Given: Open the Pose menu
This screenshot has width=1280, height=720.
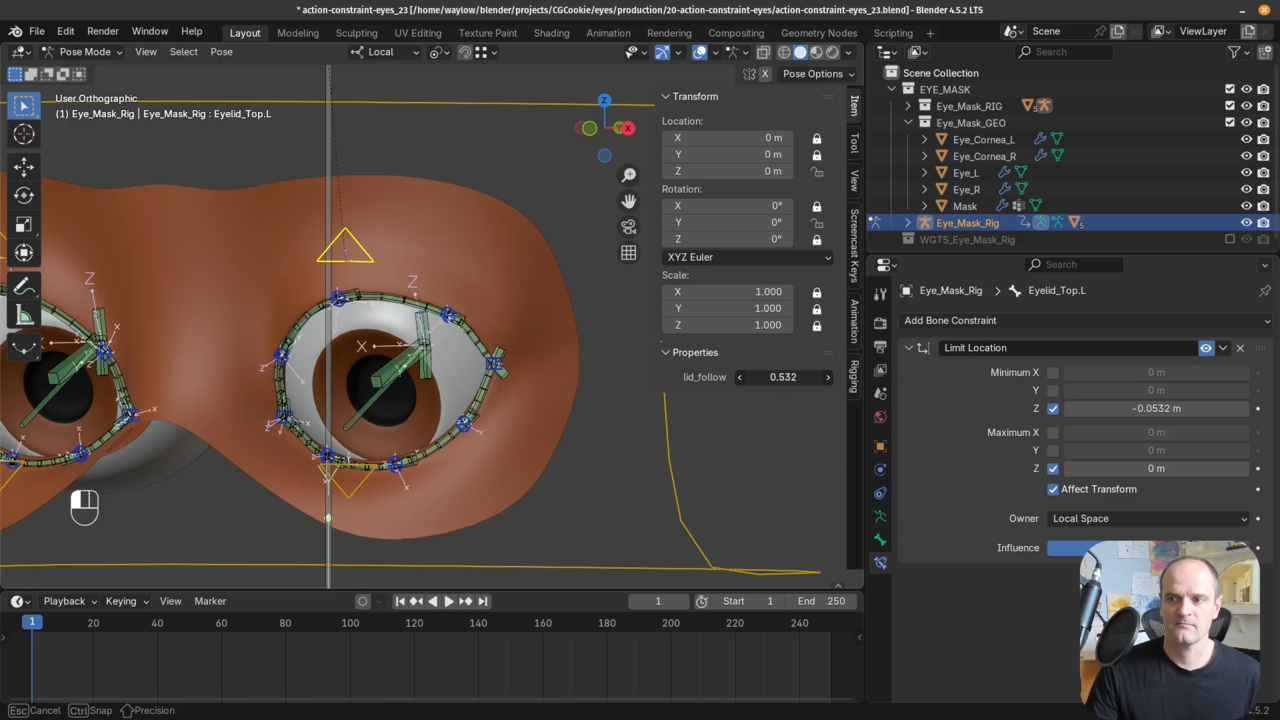Looking at the screenshot, I should (x=221, y=52).
